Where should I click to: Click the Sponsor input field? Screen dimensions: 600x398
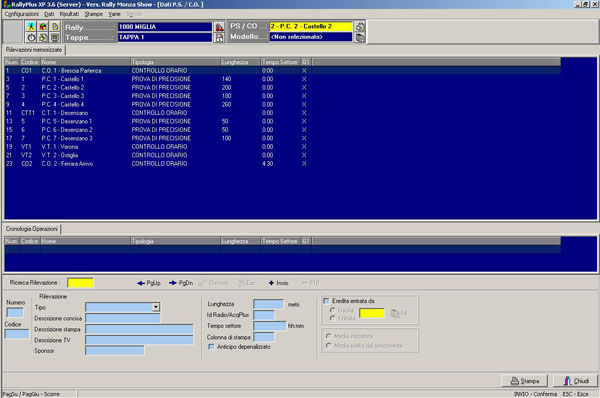[x=115, y=351]
